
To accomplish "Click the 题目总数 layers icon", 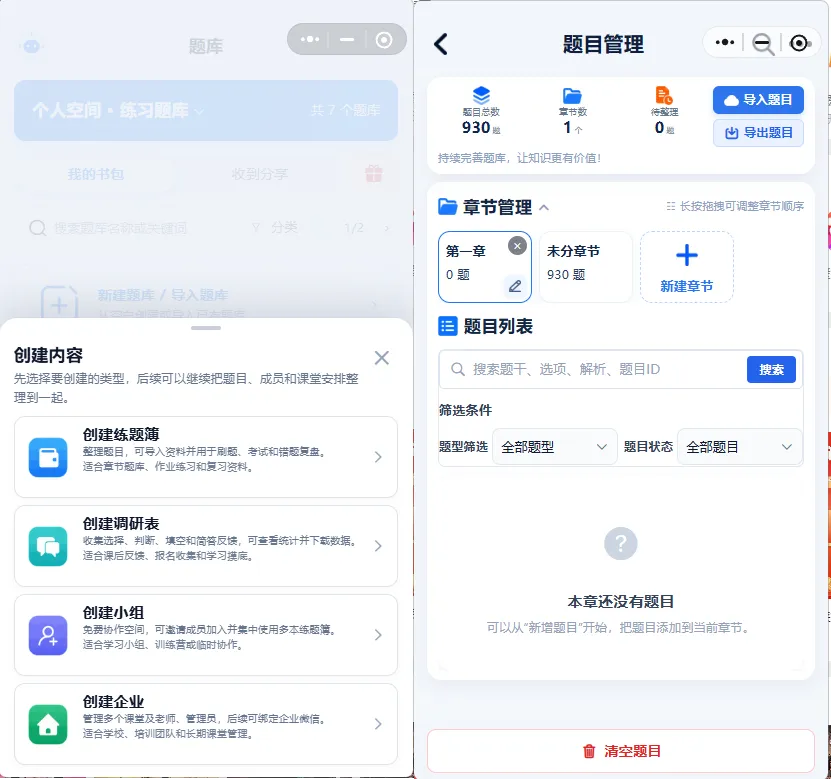I will 481,95.
